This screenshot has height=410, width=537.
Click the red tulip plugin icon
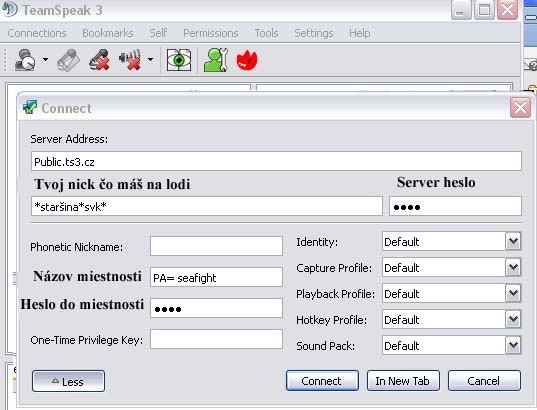tap(247, 60)
